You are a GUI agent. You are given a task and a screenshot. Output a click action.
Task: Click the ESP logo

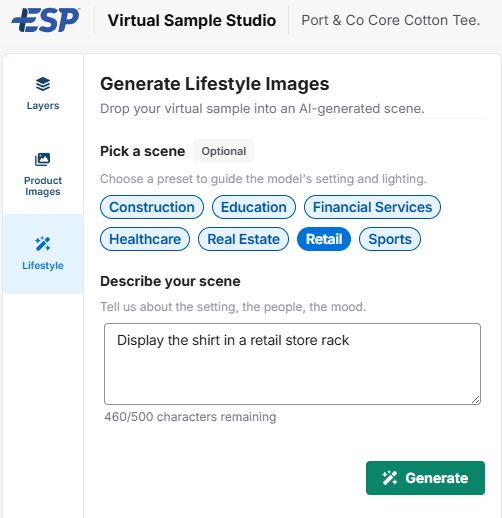click(x=46, y=20)
